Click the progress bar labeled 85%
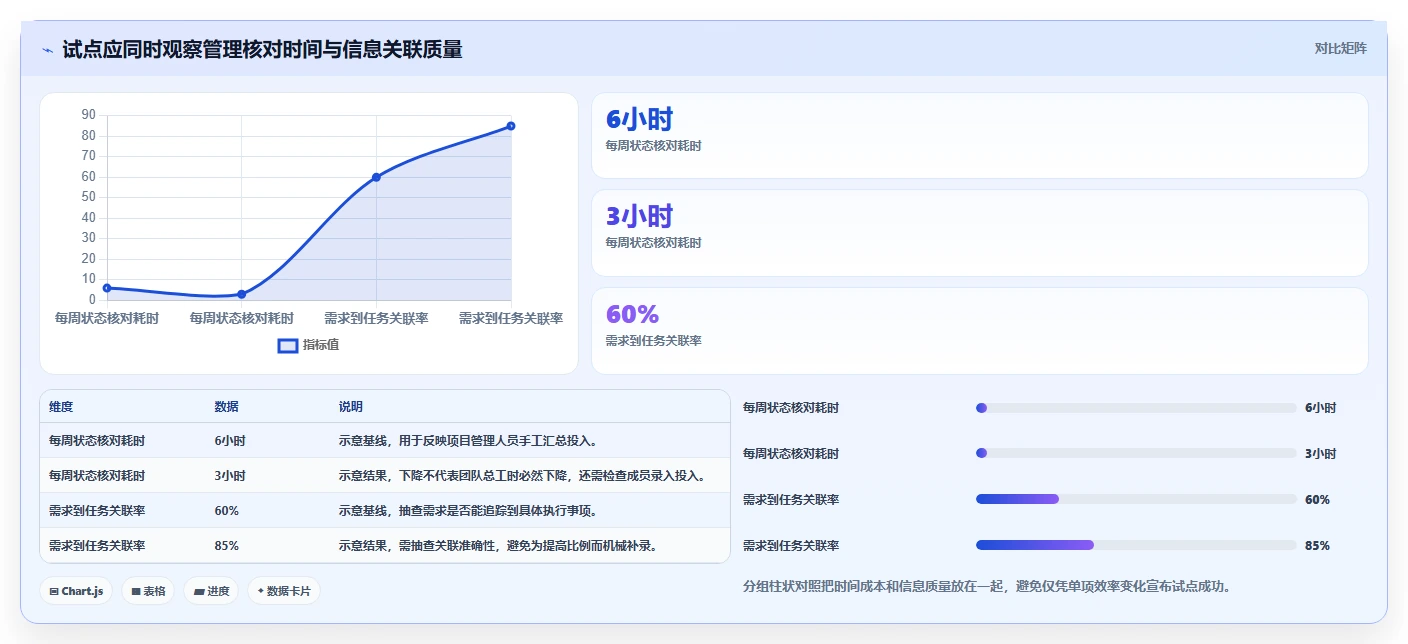1408x644 pixels. (x=1136, y=545)
